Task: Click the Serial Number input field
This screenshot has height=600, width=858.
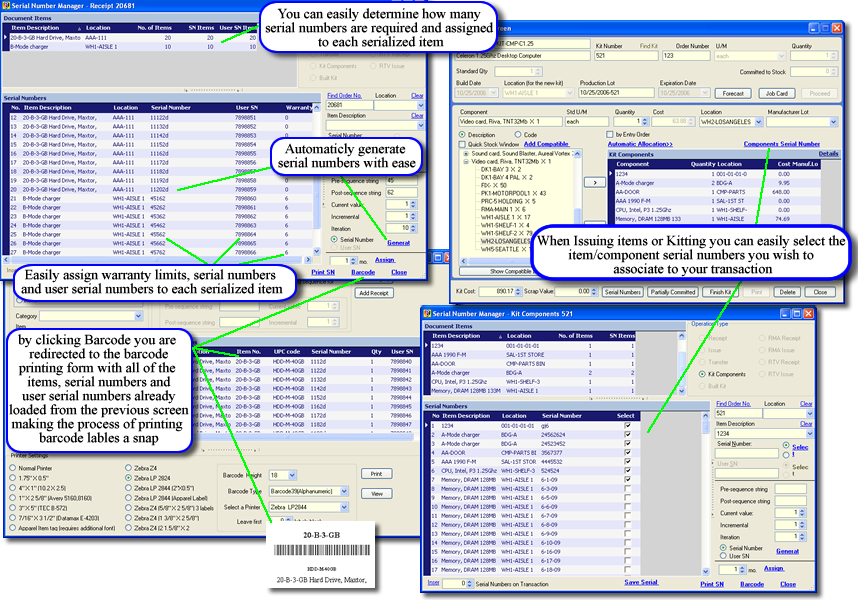Action: pos(747,455)
